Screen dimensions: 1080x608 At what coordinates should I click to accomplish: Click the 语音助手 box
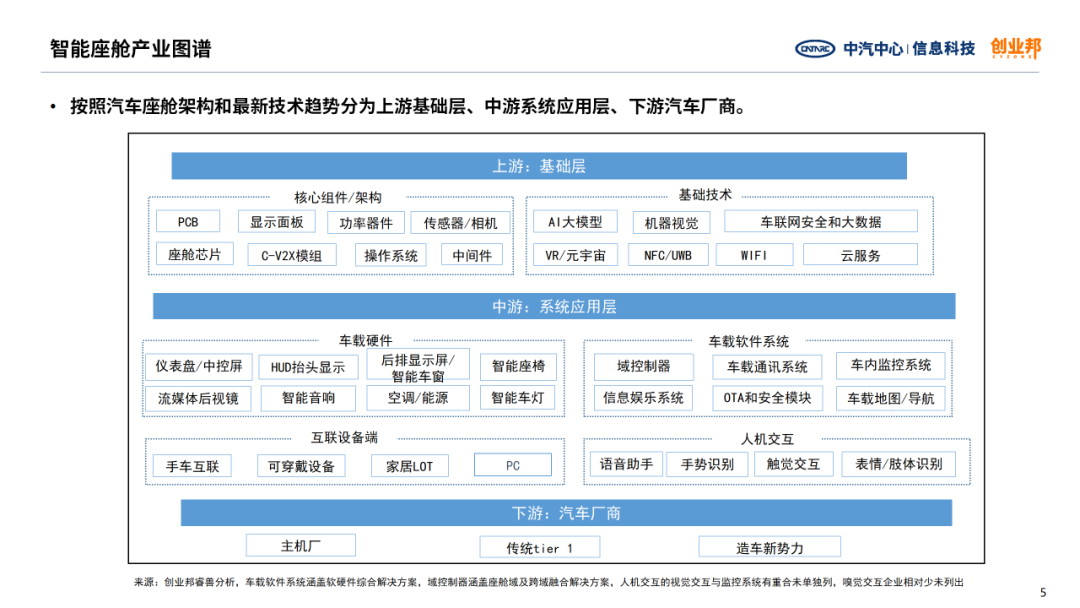[x=626, y=464]
